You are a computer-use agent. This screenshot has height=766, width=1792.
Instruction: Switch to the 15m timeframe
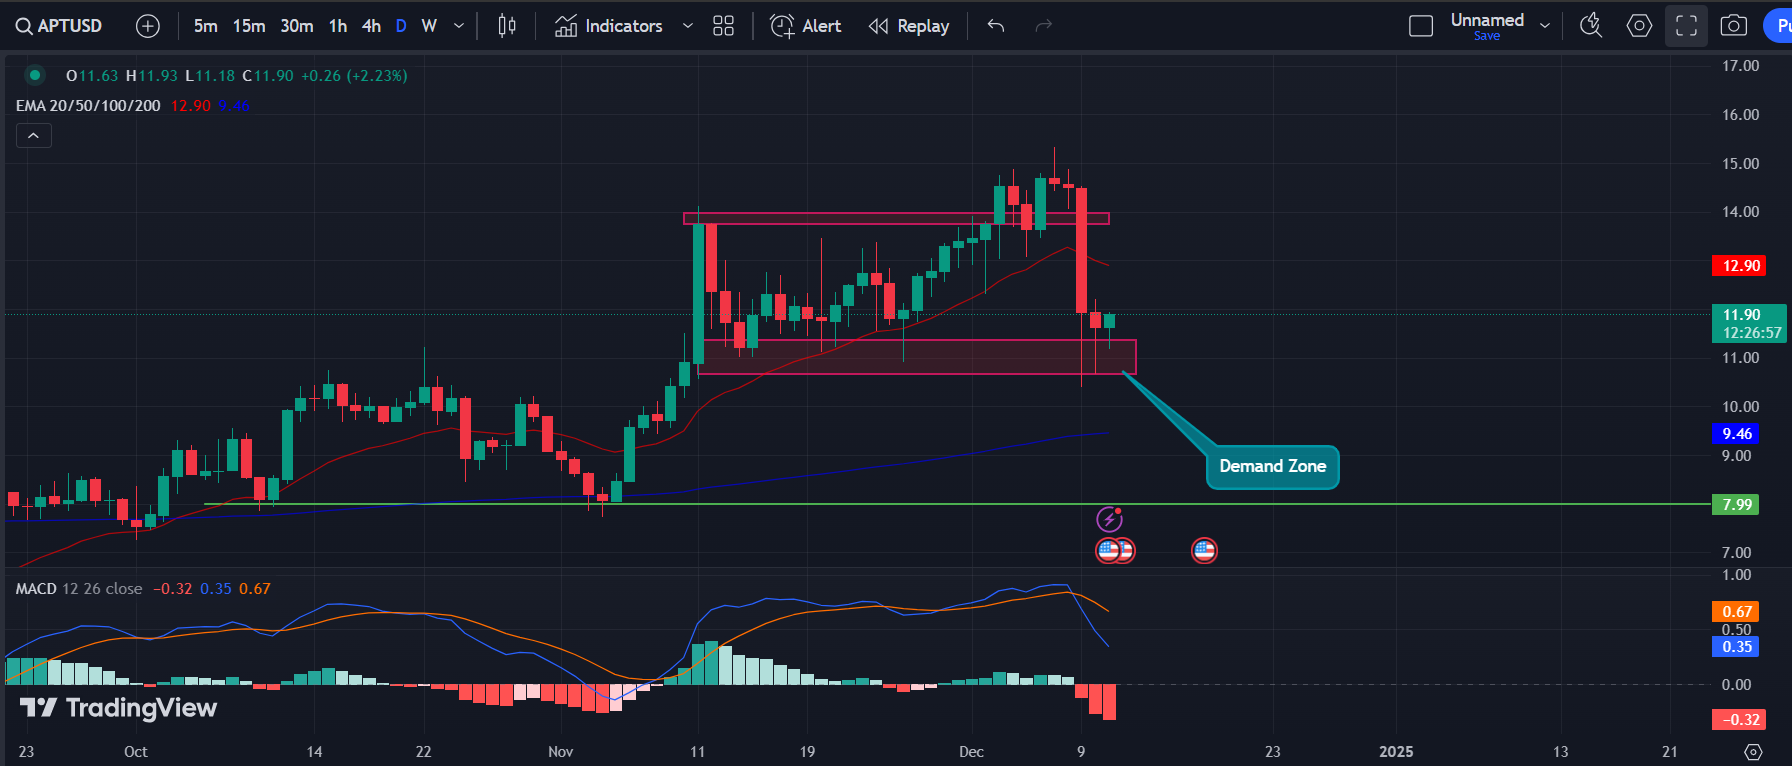pyautogui.click(x=249, y=26)
